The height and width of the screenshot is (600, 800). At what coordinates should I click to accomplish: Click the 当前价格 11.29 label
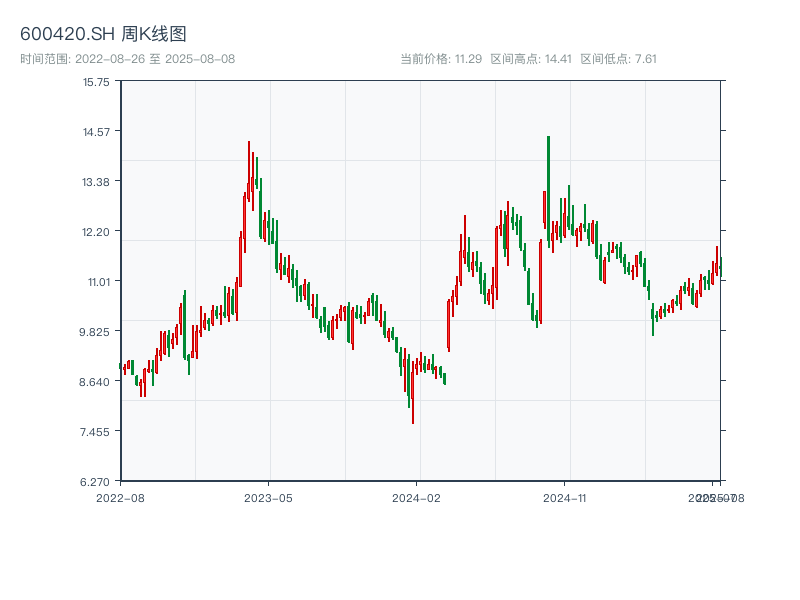tap(441, 59)
